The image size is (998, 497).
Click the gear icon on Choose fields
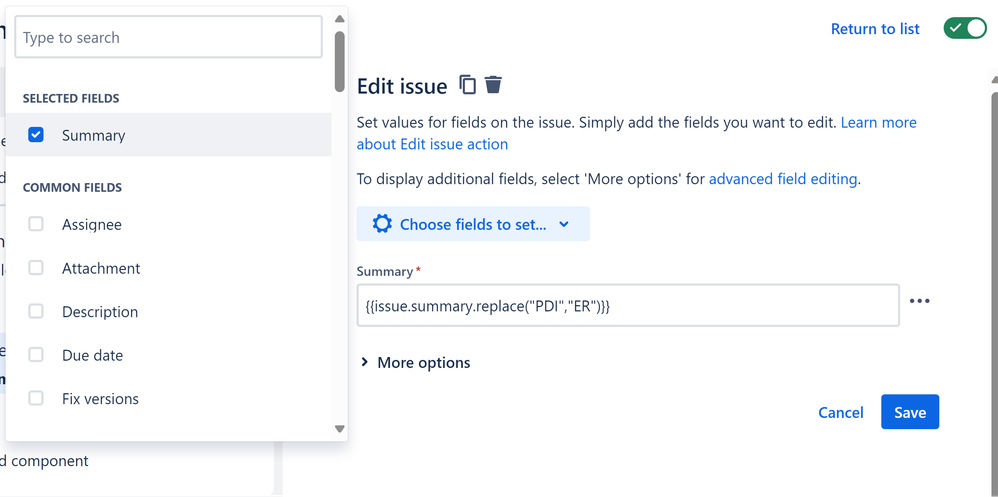[382, 224]
